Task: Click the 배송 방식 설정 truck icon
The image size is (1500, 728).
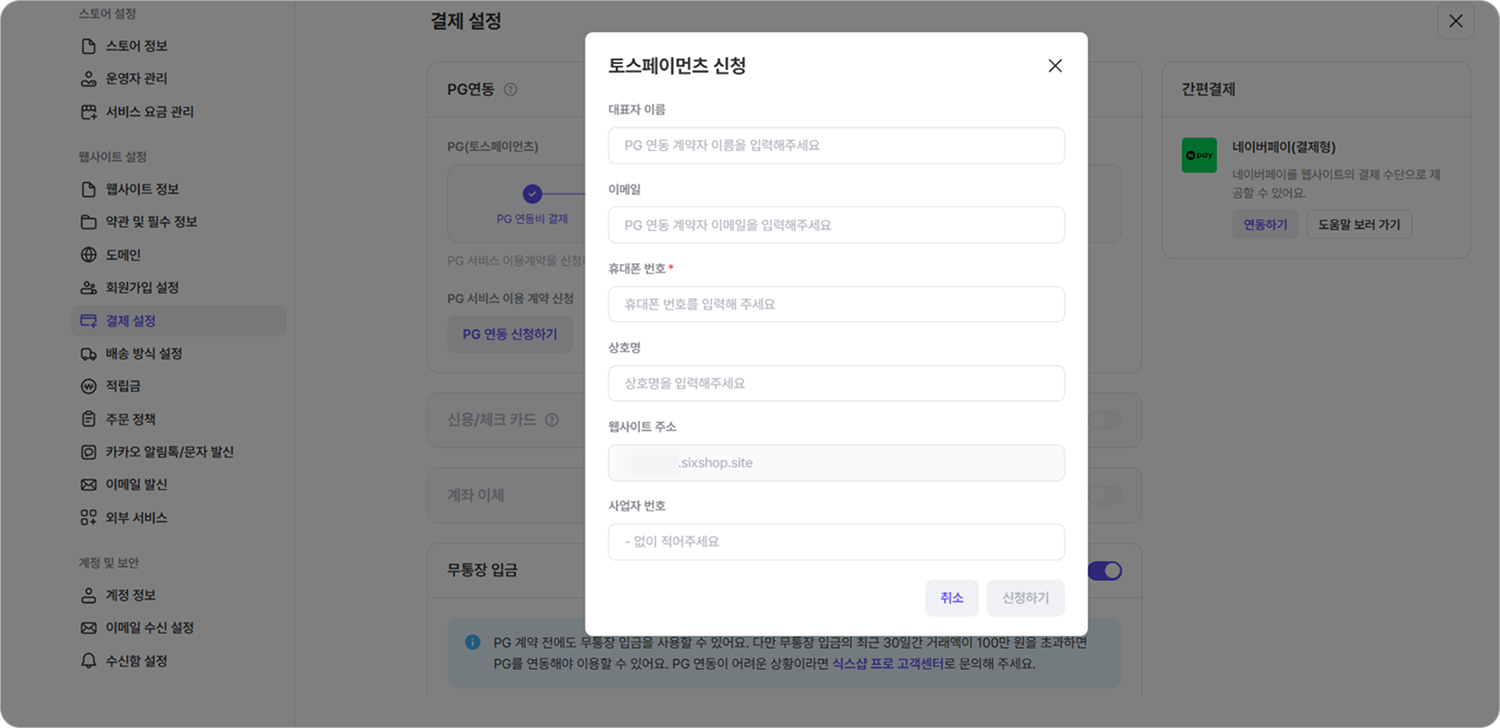Action: [x=88, y=354]
